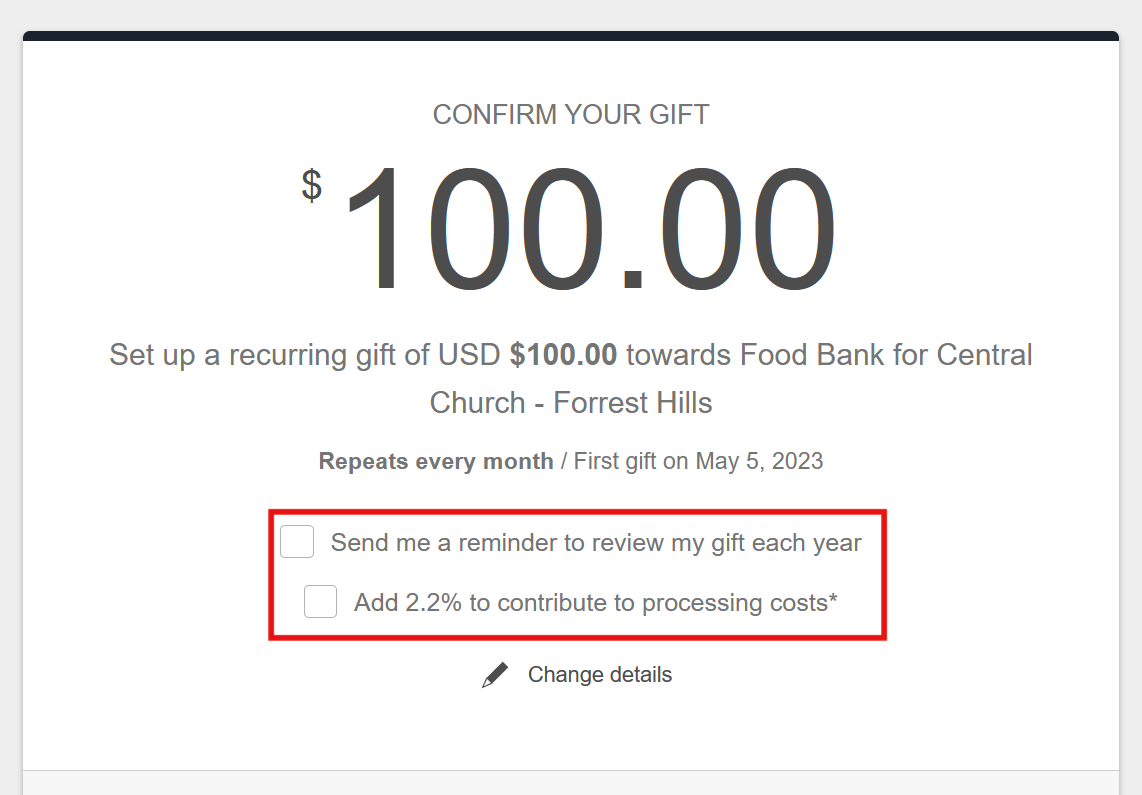
Task: Select the Change details pencil icon
Action: [493, 674]
